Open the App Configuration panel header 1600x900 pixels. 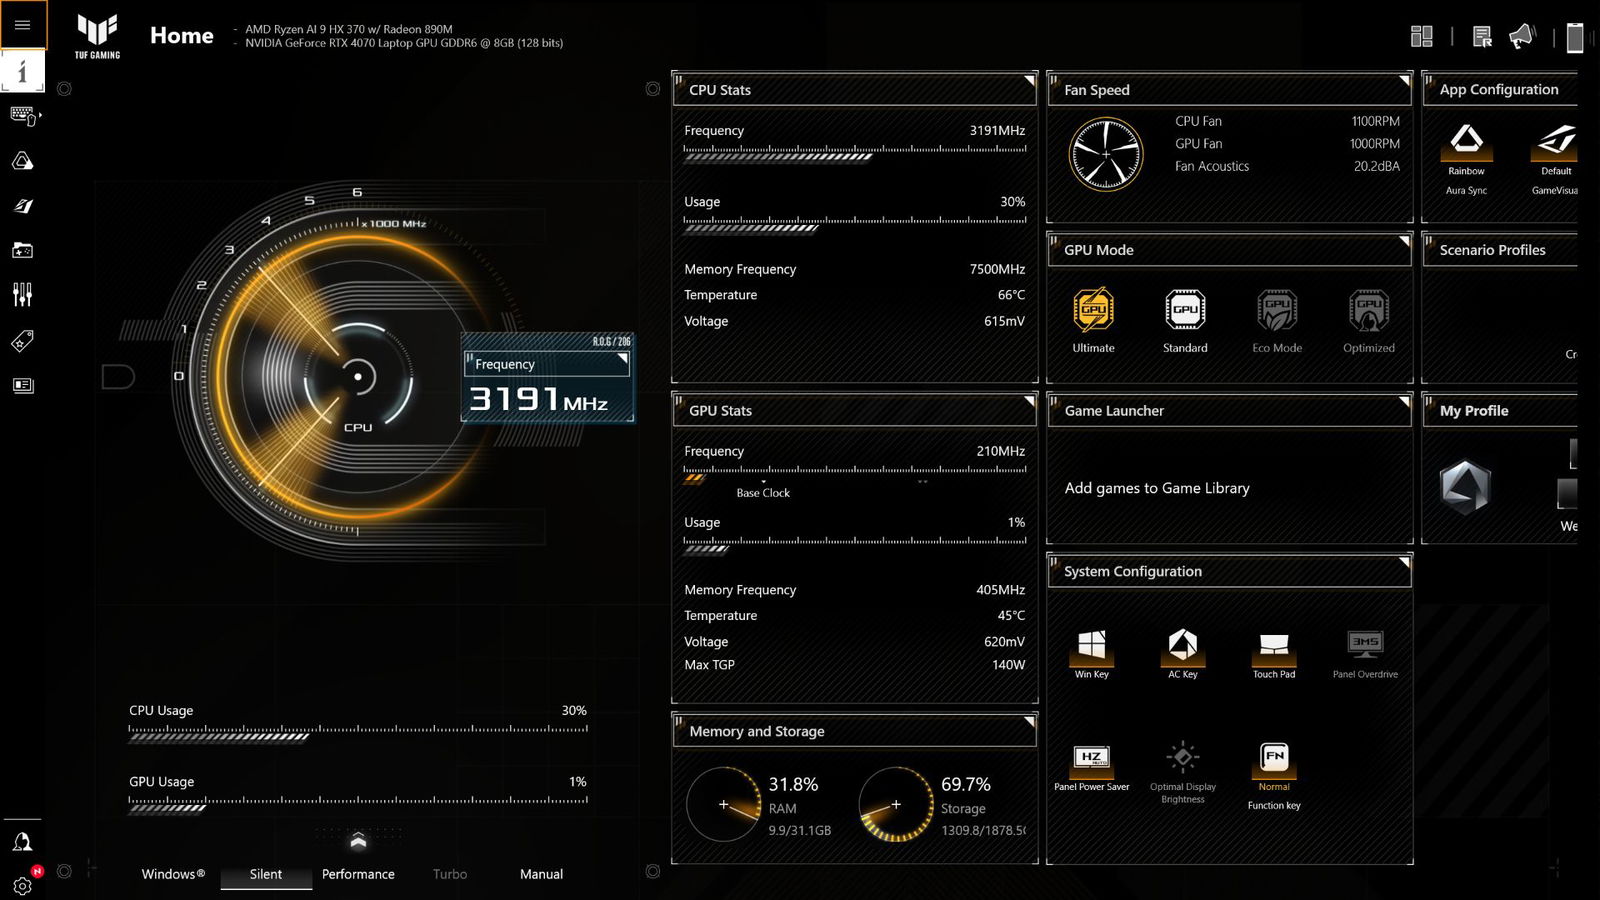[x=1499, y=89]
